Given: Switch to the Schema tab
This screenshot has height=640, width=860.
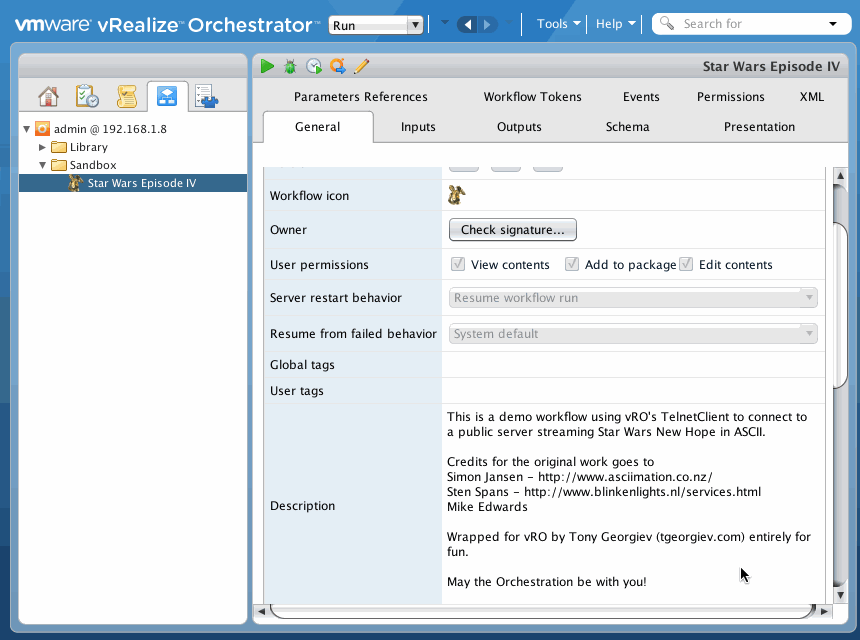Looking at the screenshot, I should click(x=627, y=127).
